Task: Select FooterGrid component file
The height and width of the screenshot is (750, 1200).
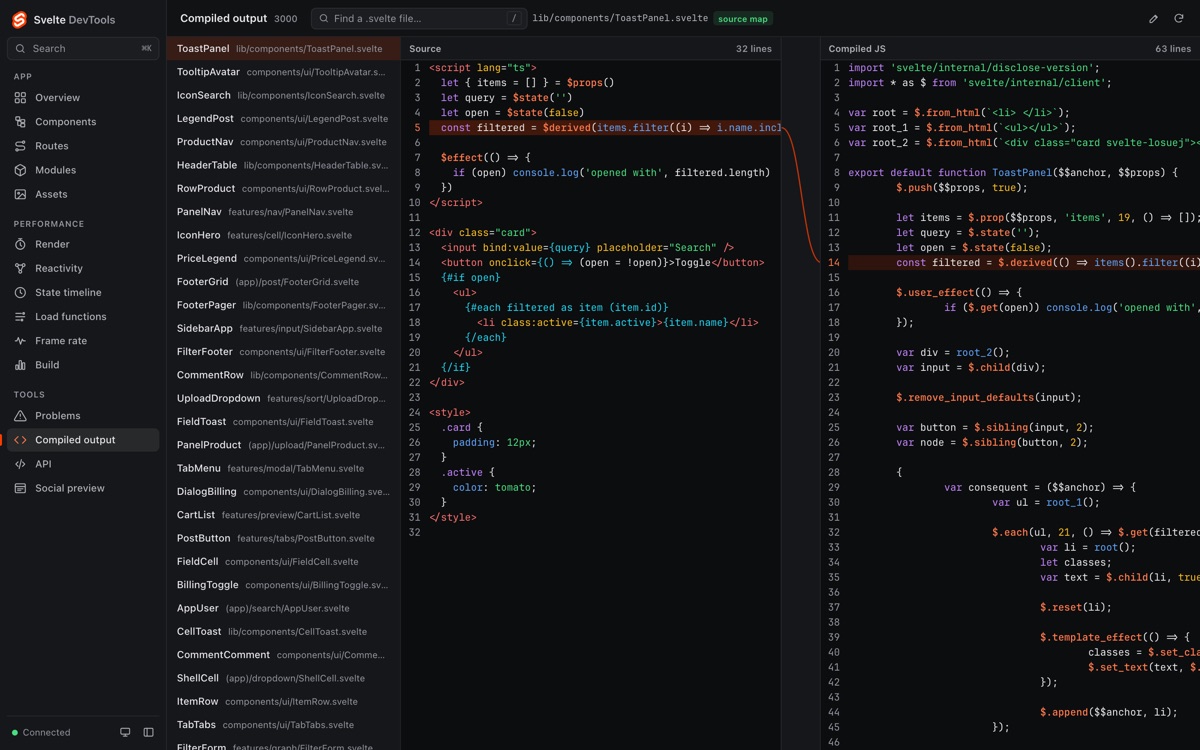Action: [x=283, y=282]
